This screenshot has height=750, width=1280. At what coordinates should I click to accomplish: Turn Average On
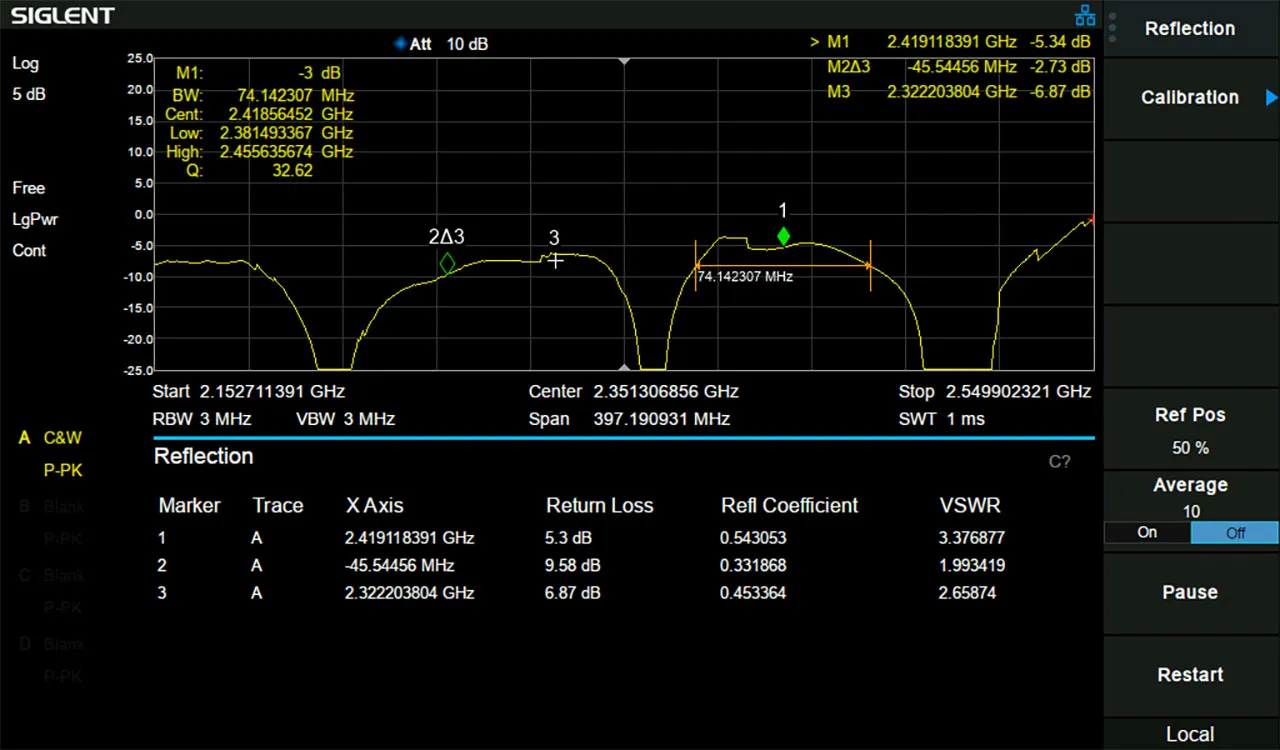[x=1147, y=533]
